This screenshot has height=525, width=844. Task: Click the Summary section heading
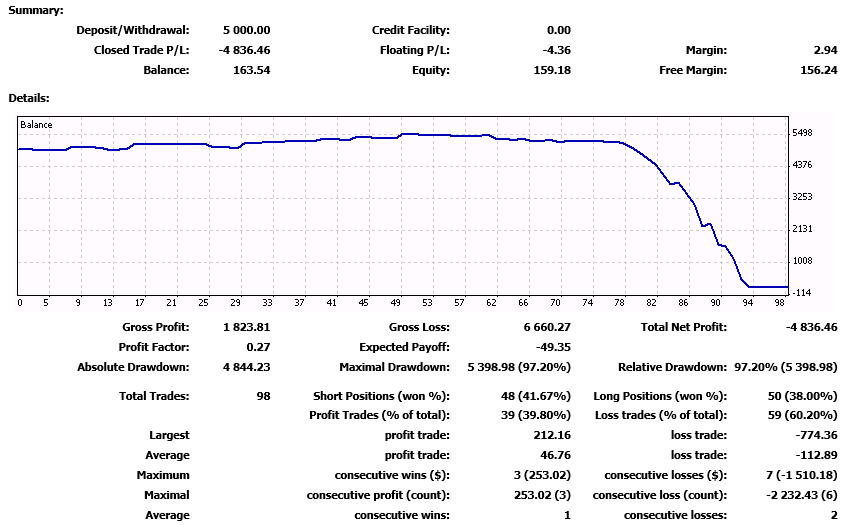35,10
